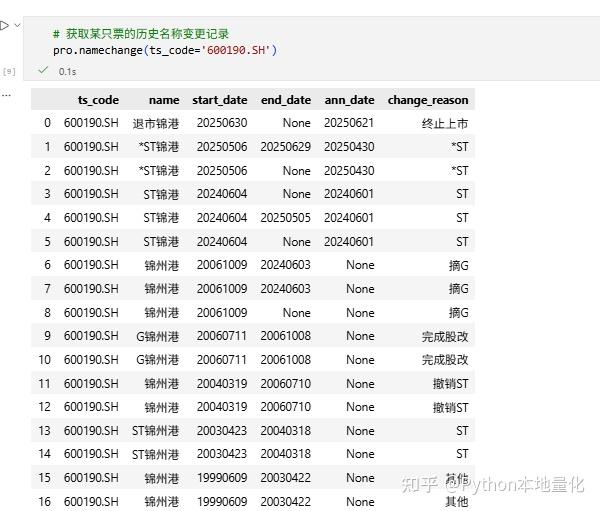
Task: Click the green success checkmark icon
Action: click(x=43, y=71)
